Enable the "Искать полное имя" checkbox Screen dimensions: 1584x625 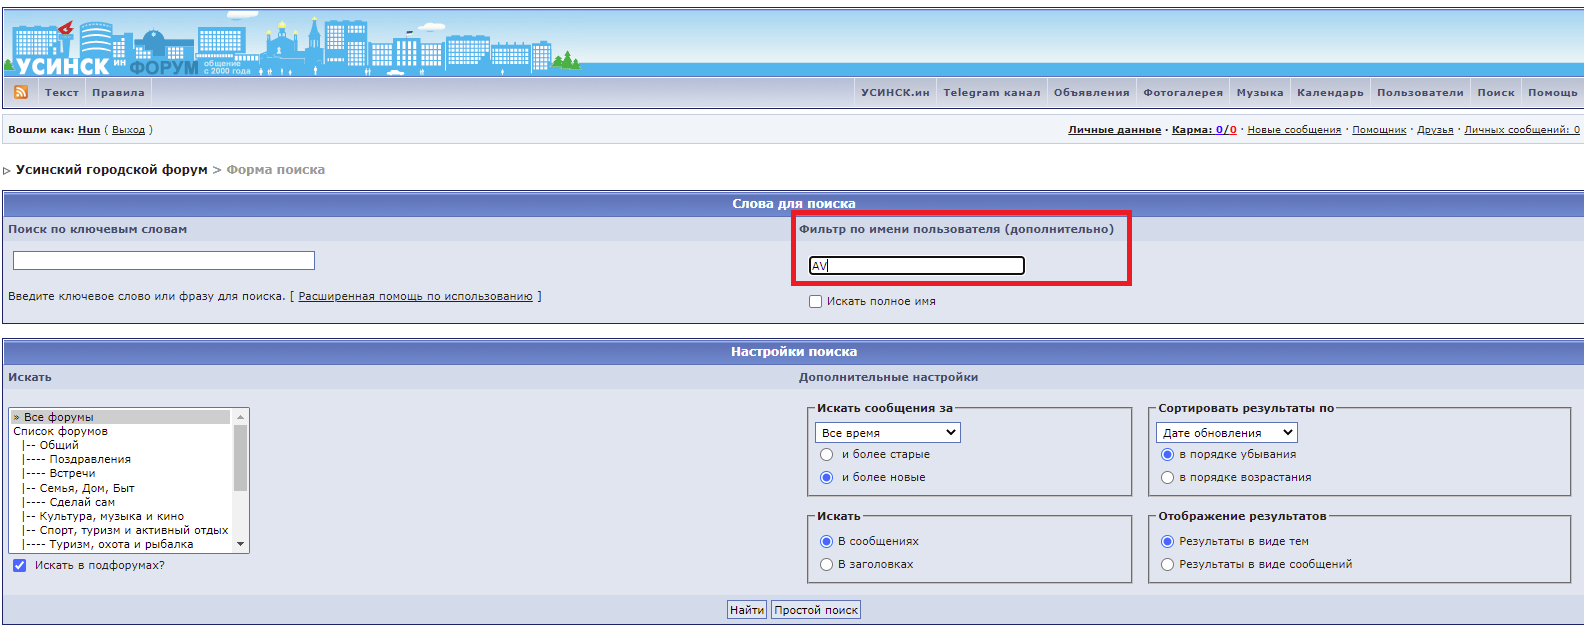pos(815,301)
